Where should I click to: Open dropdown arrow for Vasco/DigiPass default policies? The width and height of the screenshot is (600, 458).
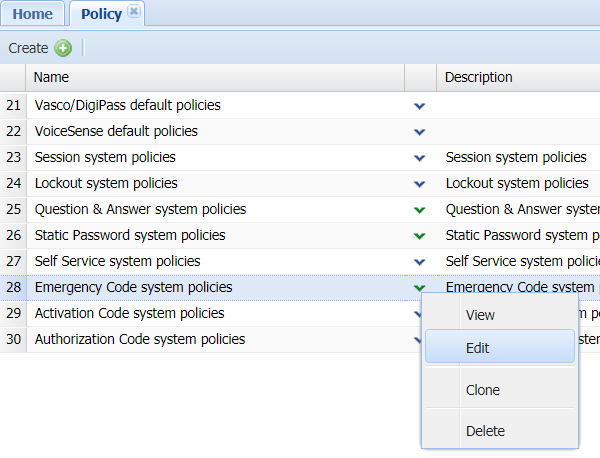(420, 105)
